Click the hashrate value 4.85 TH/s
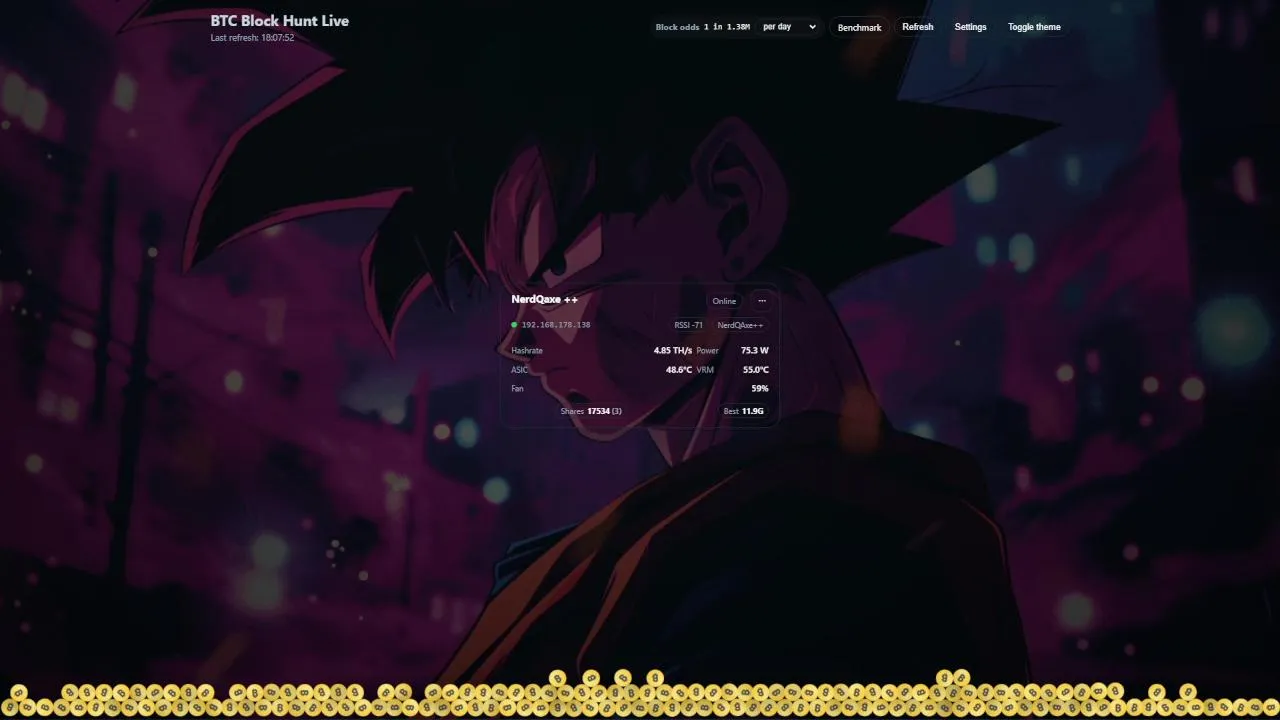This screenshot has width=1280, height=720. click(673, 351)
